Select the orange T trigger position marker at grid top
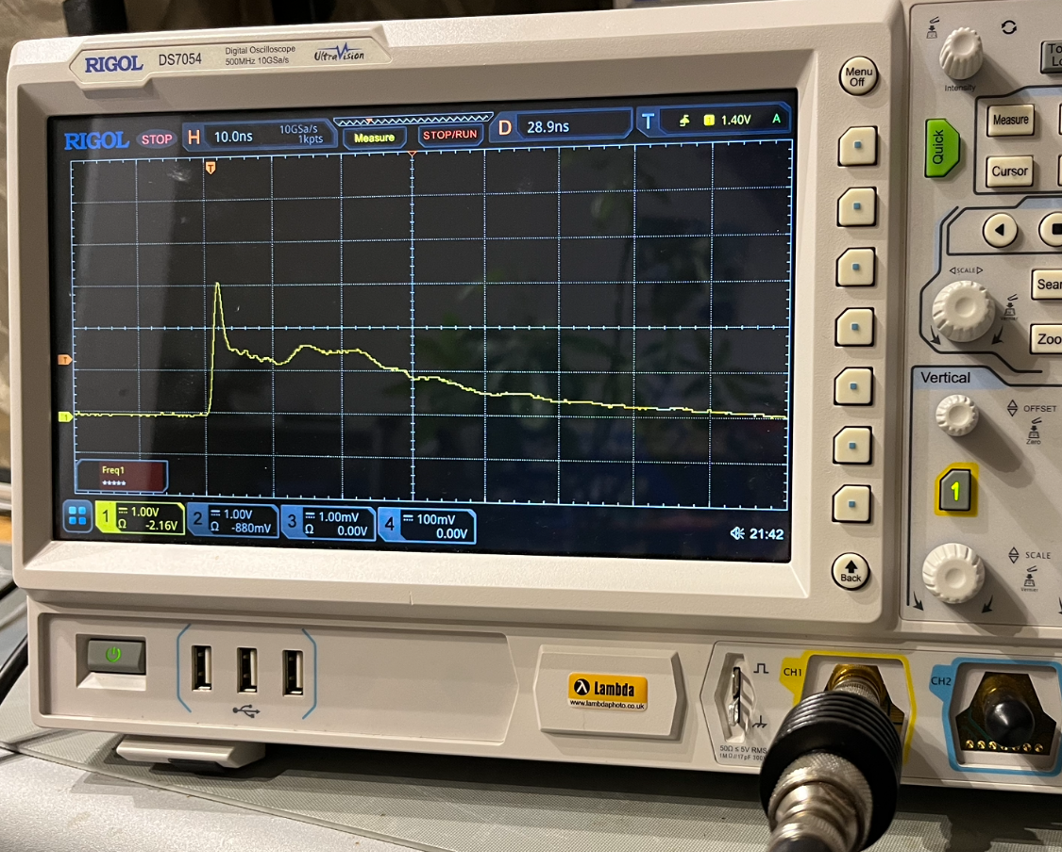This screenshot has width=1062, height=852. pyautogui.click(x=211, y=167)
